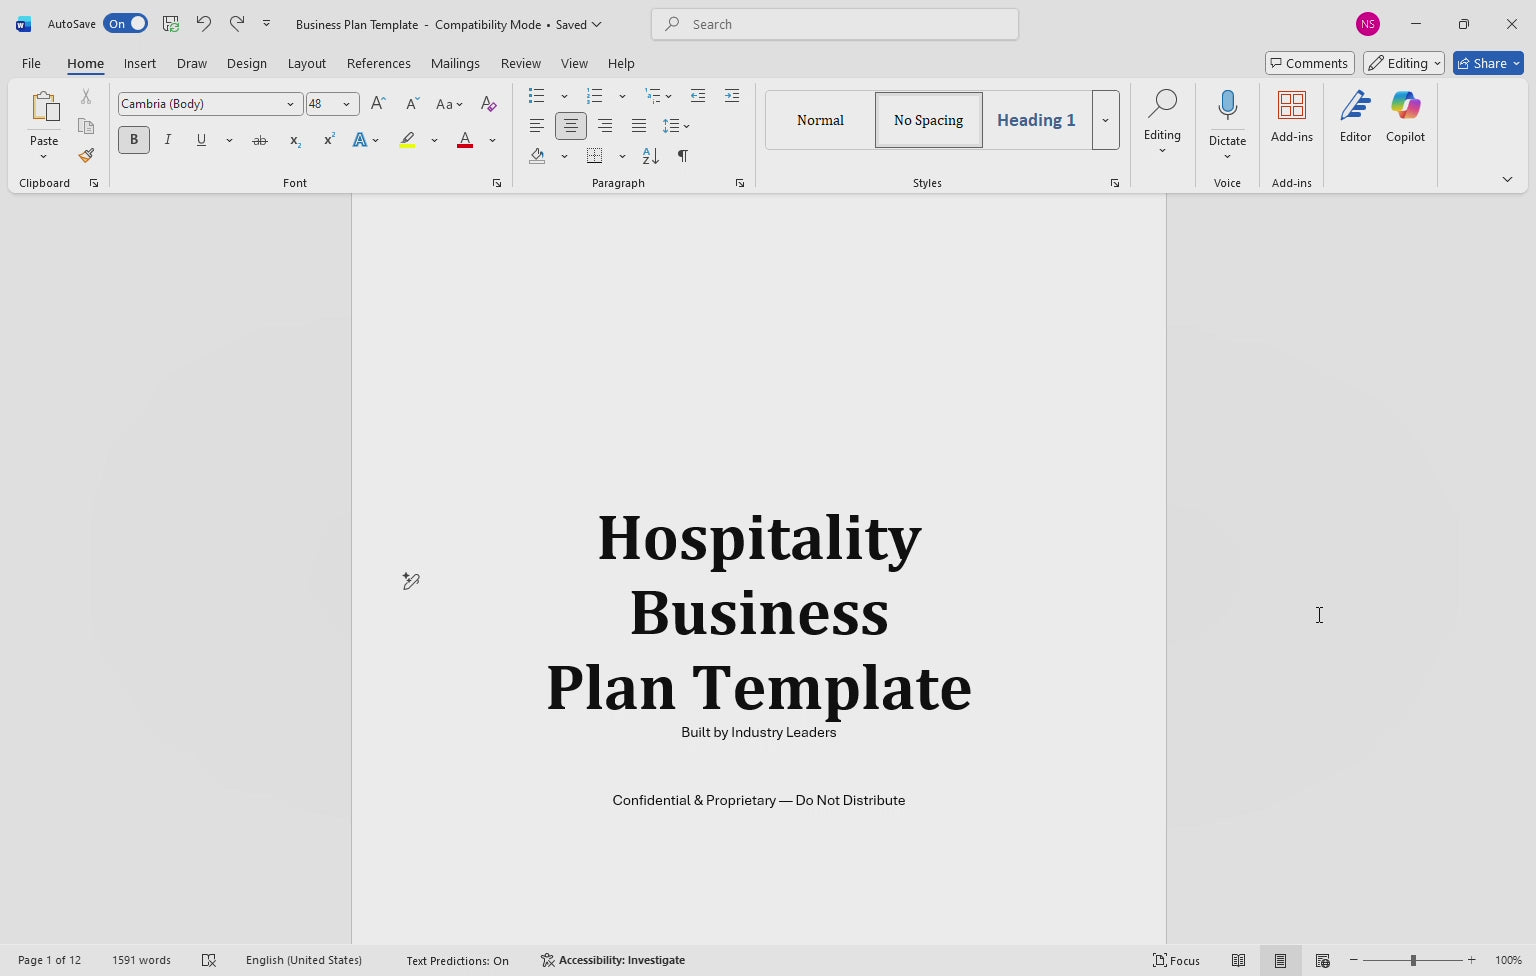Enable italic formatting
This screenshot has width=1536, height=976.
point(167,140)
